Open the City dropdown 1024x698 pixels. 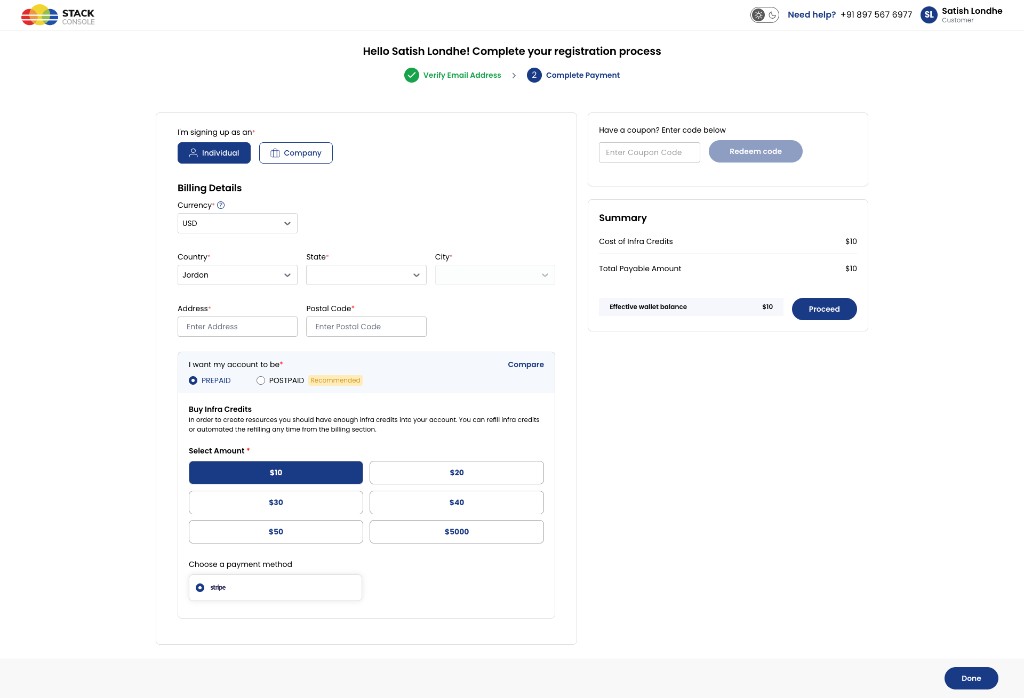(x=494, y=275)
